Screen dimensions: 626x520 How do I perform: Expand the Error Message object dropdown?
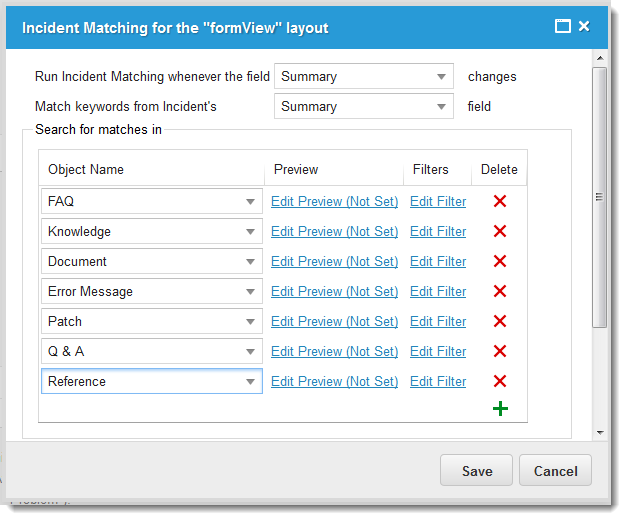pyautogui.click(x=250, y=292)
